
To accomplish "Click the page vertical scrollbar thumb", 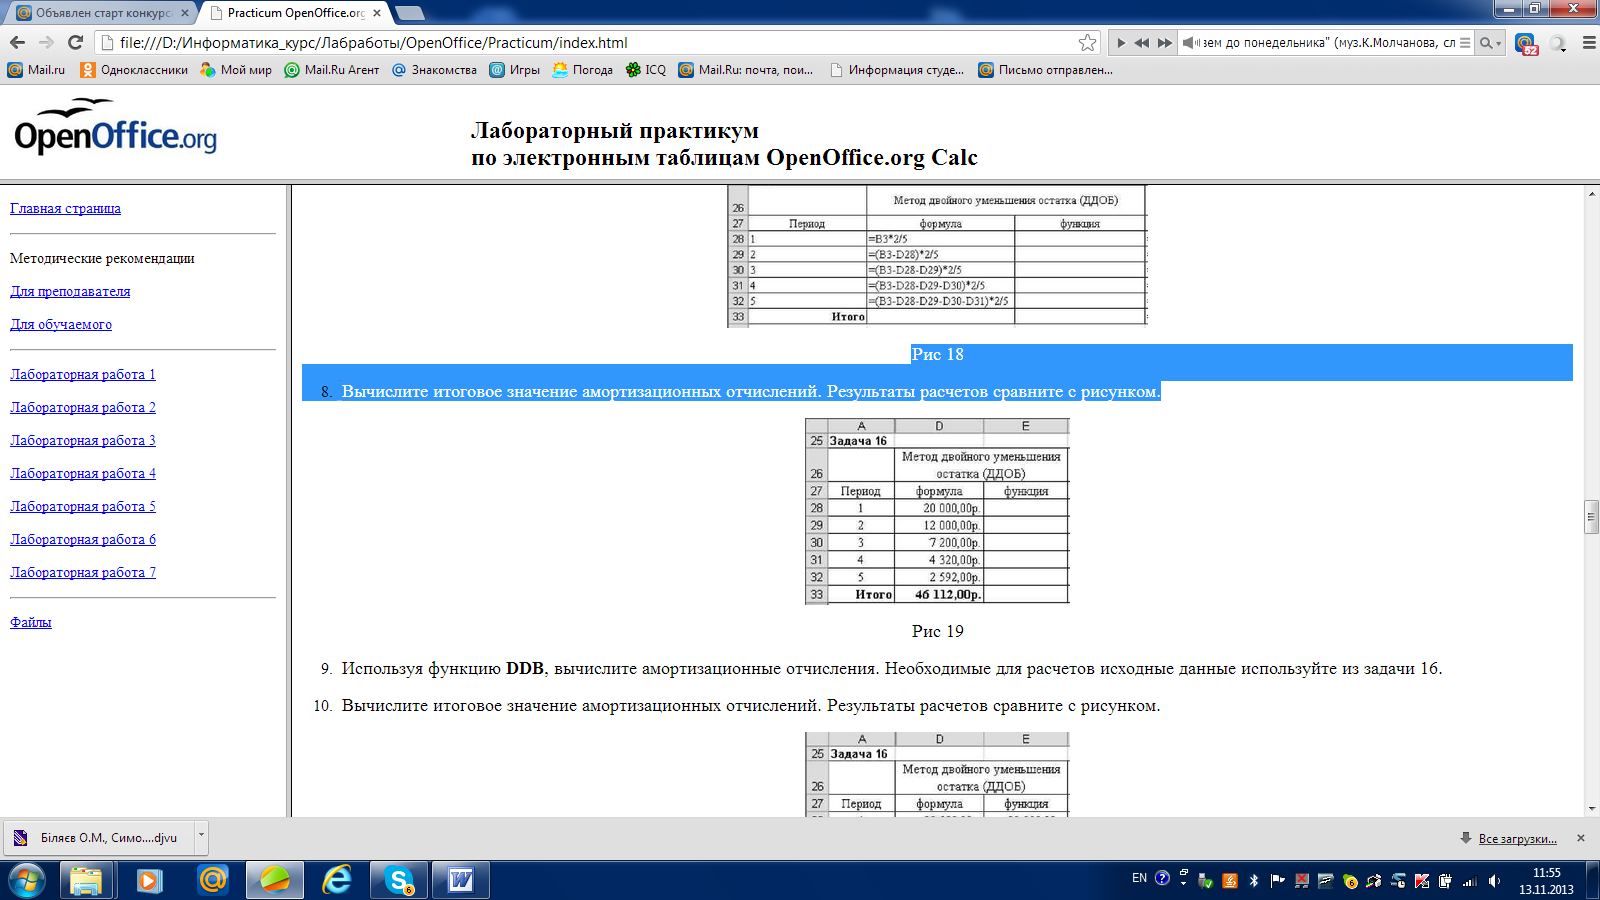I will pos(1591,517).
